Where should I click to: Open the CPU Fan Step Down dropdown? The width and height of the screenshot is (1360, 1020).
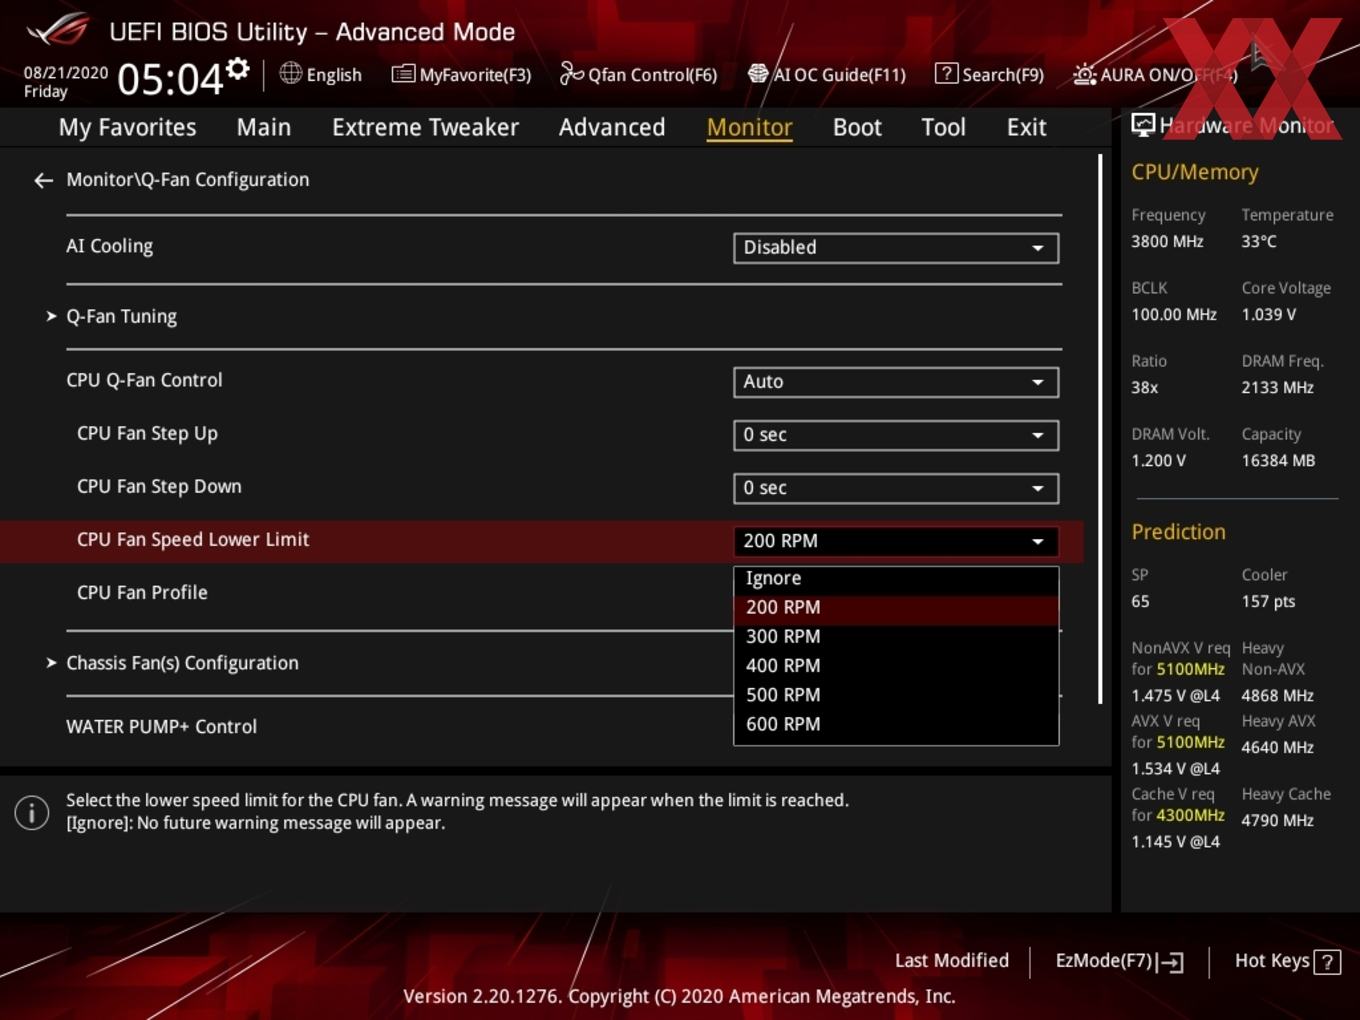tap(896, 488)
